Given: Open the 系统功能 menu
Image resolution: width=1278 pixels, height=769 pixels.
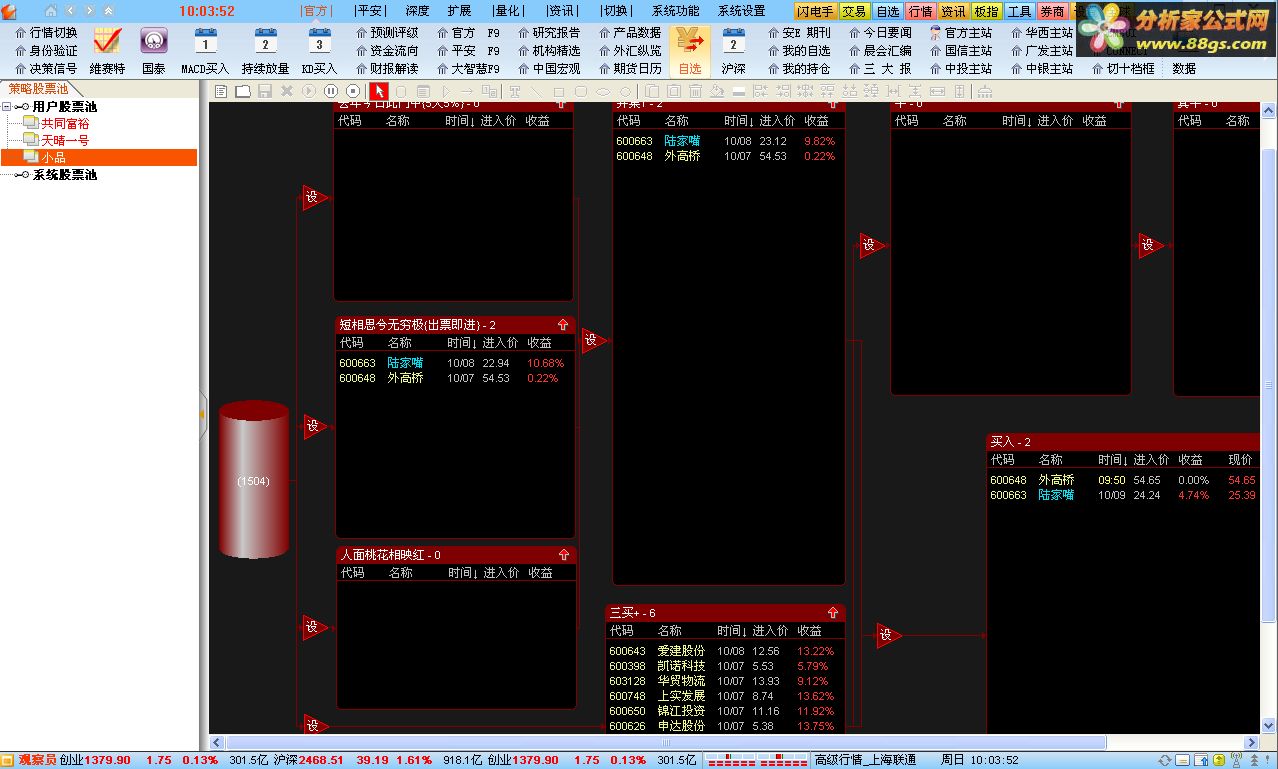Looking at the screenshot, I should [676, 11].
